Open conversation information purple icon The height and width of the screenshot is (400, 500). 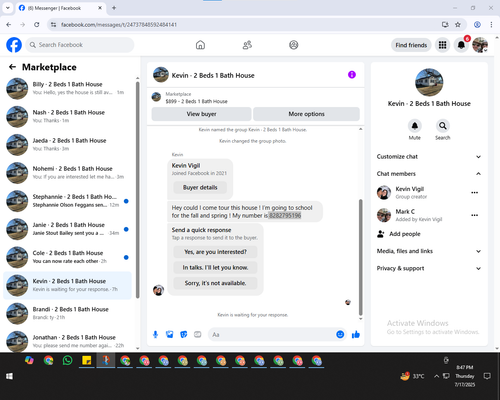pyautogui.click(x=352, y=75)
